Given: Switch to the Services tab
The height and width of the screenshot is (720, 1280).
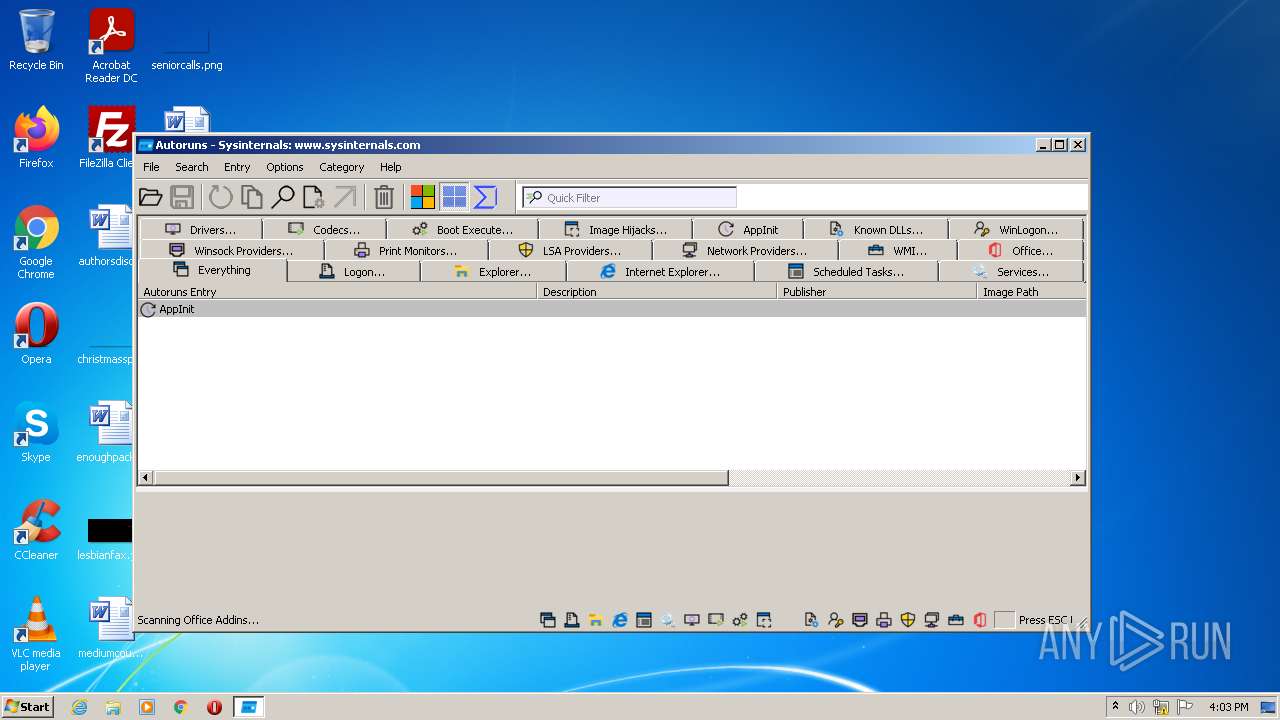Looking at the screenshot, I should point(1010,272).
